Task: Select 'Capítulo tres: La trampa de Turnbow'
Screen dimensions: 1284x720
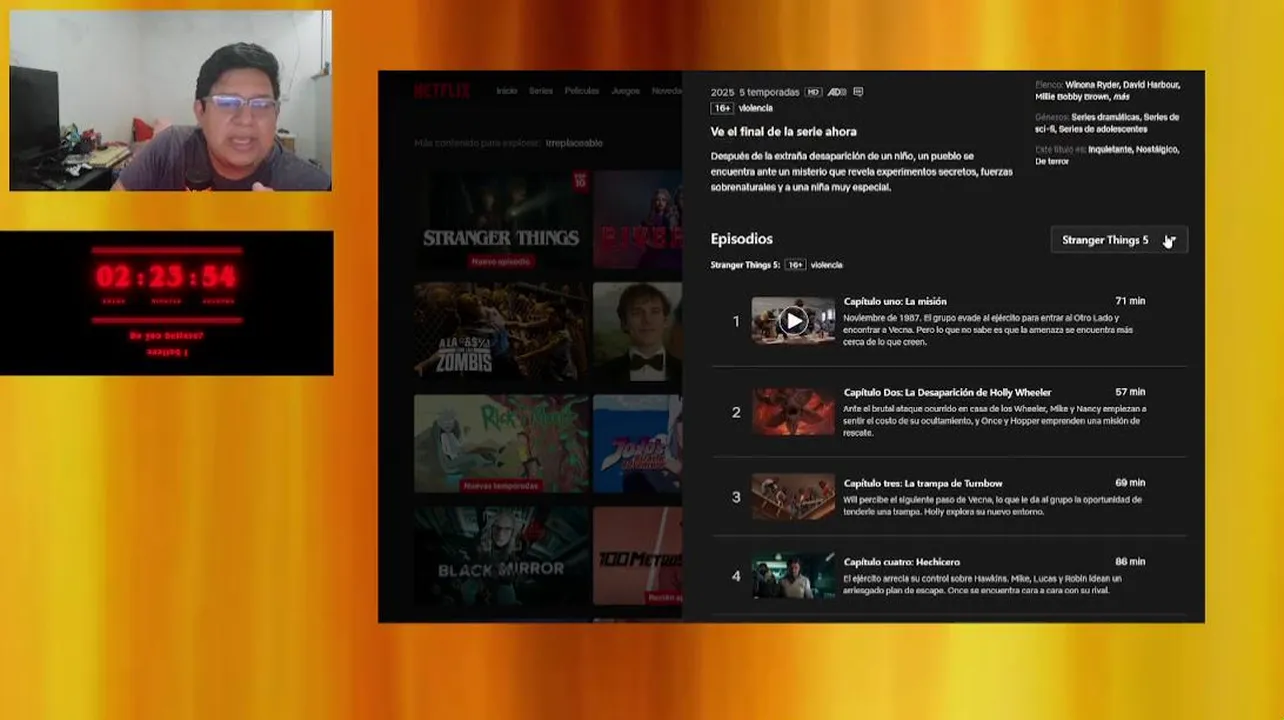Action: [x=923, y=483]
